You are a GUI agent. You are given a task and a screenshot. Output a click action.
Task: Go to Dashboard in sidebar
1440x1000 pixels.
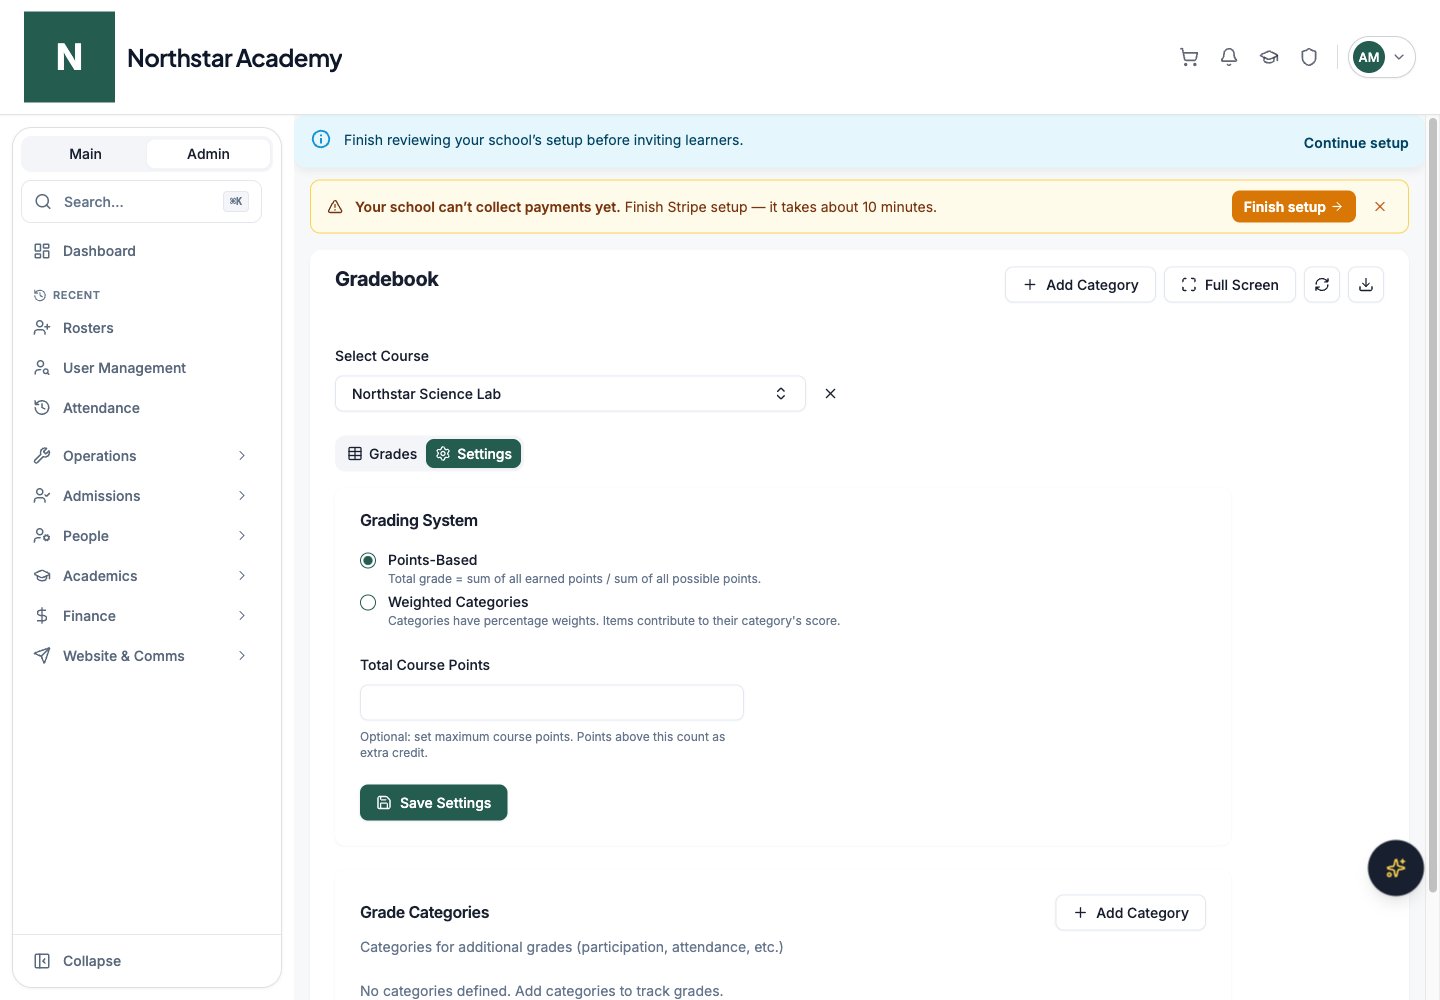coord(142,251)
